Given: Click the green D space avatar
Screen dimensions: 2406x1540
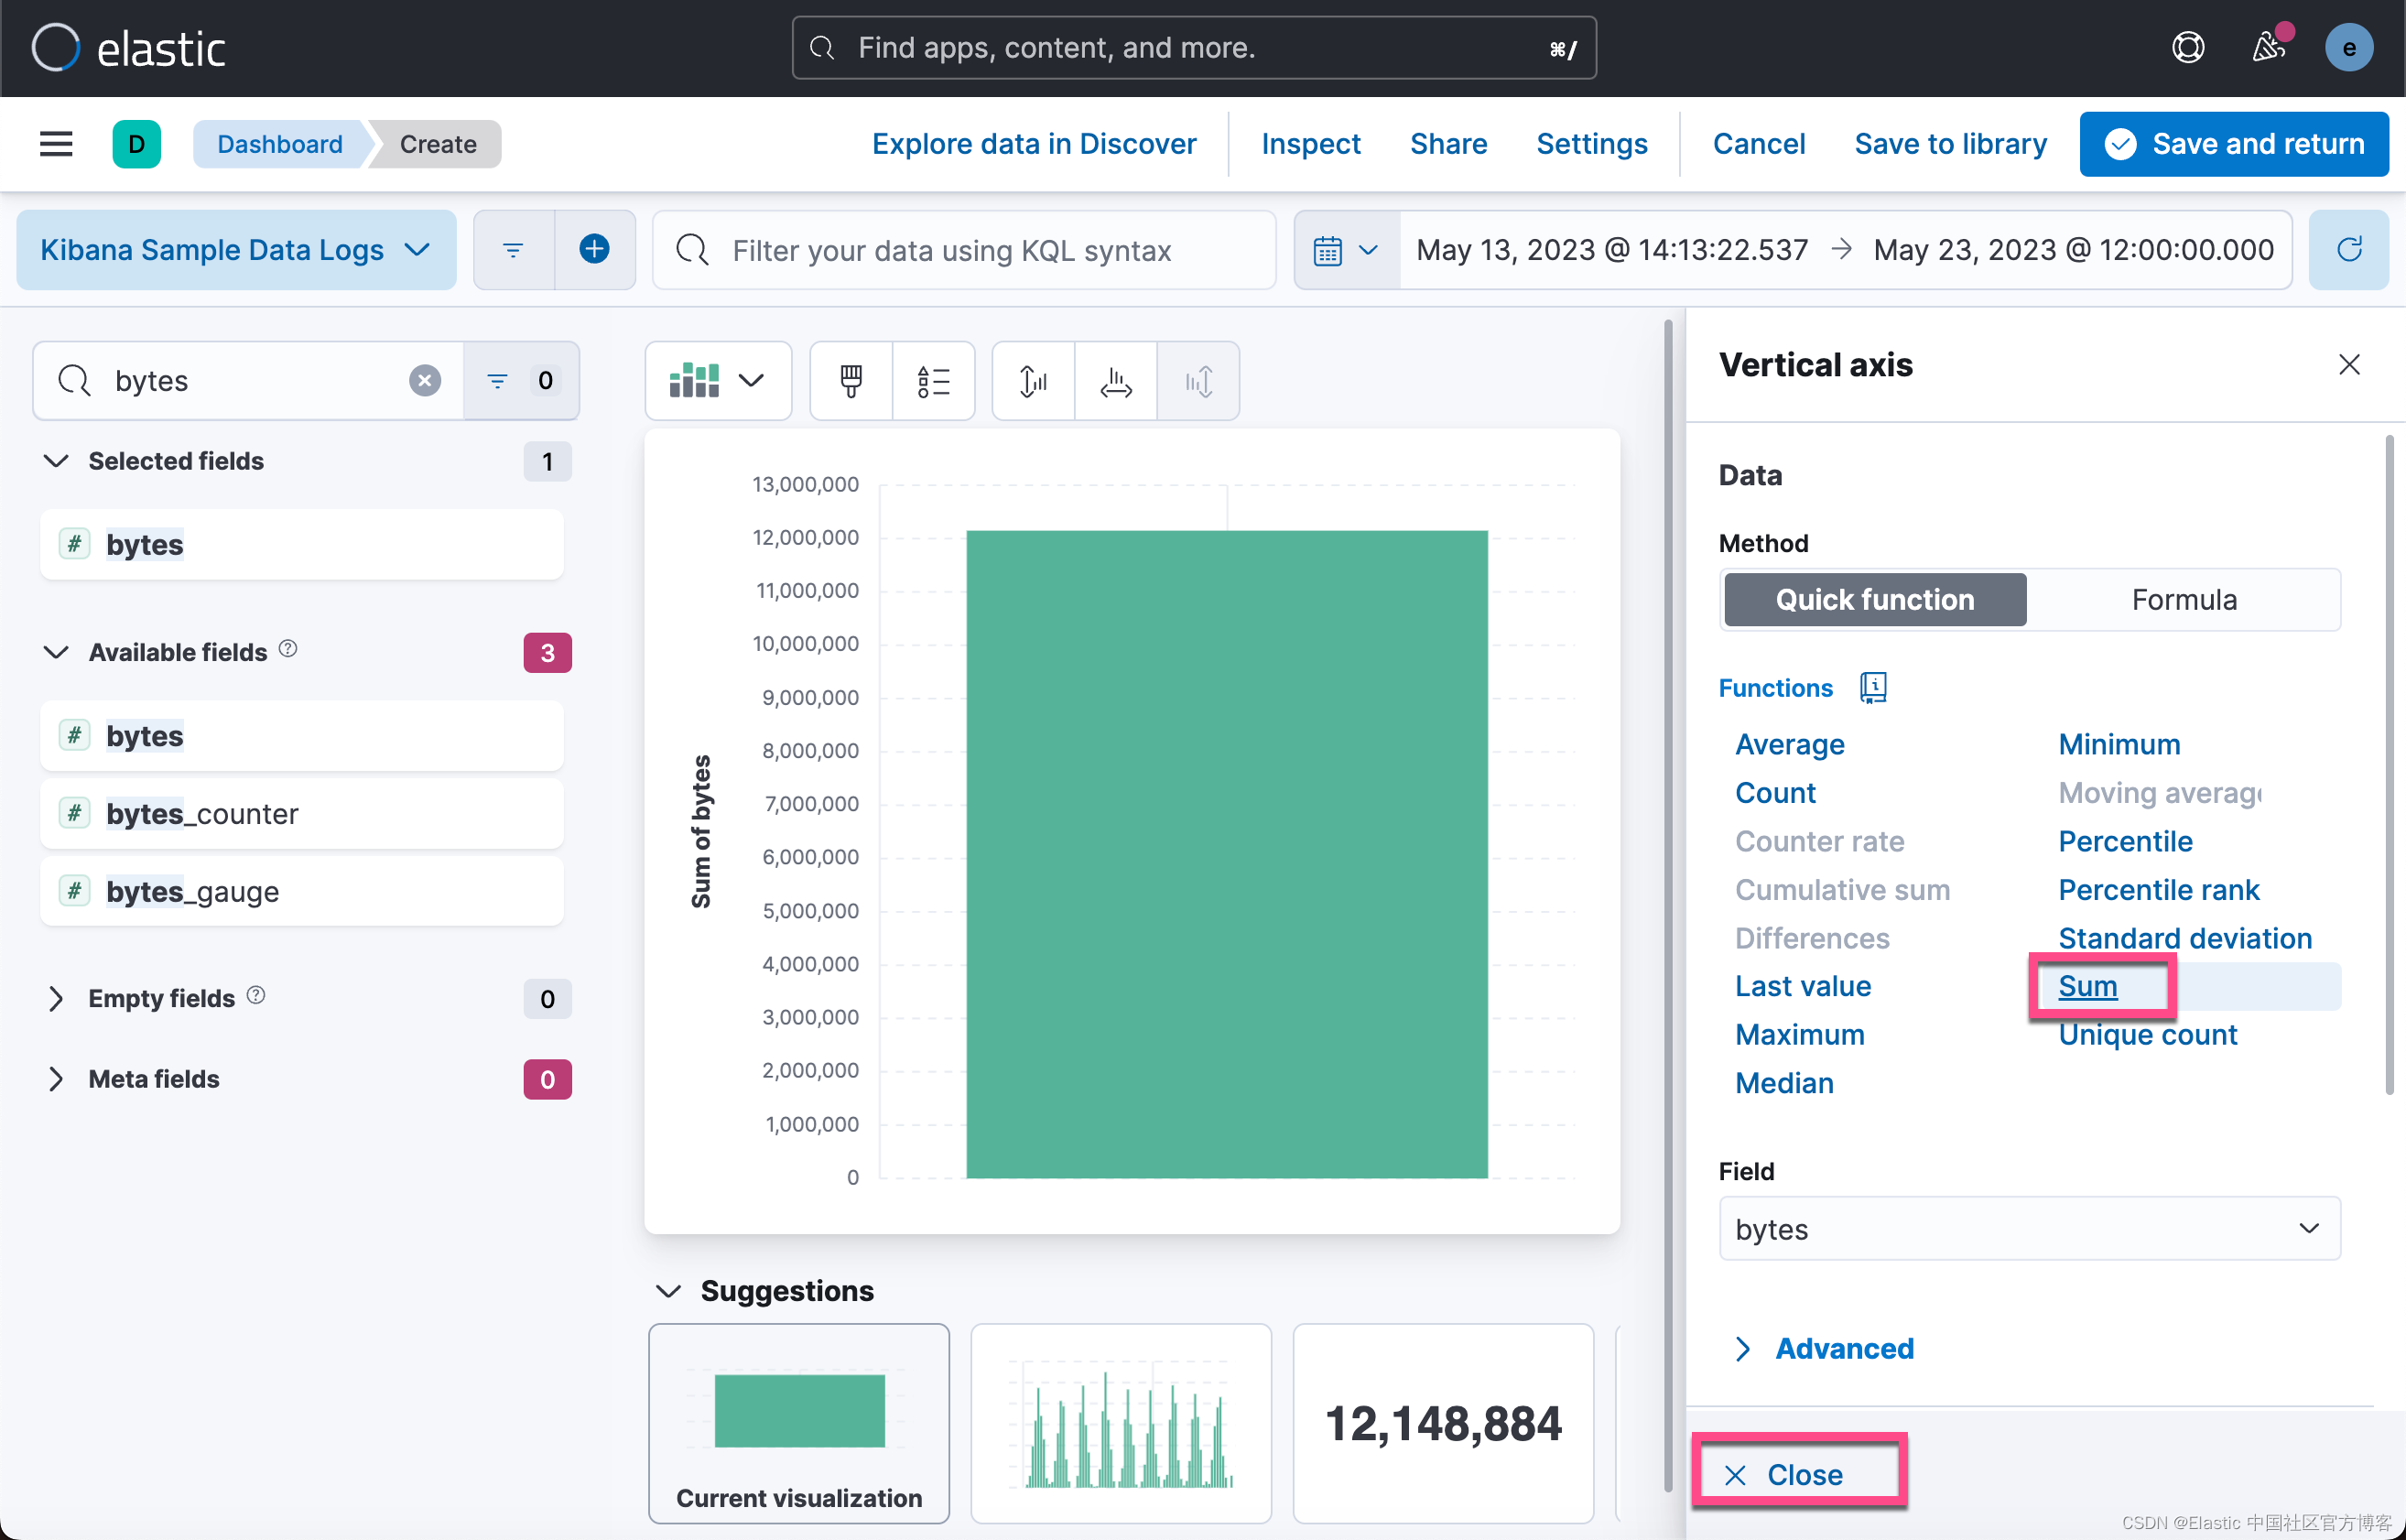Looking at the screenshot, I should coord(137,144).
